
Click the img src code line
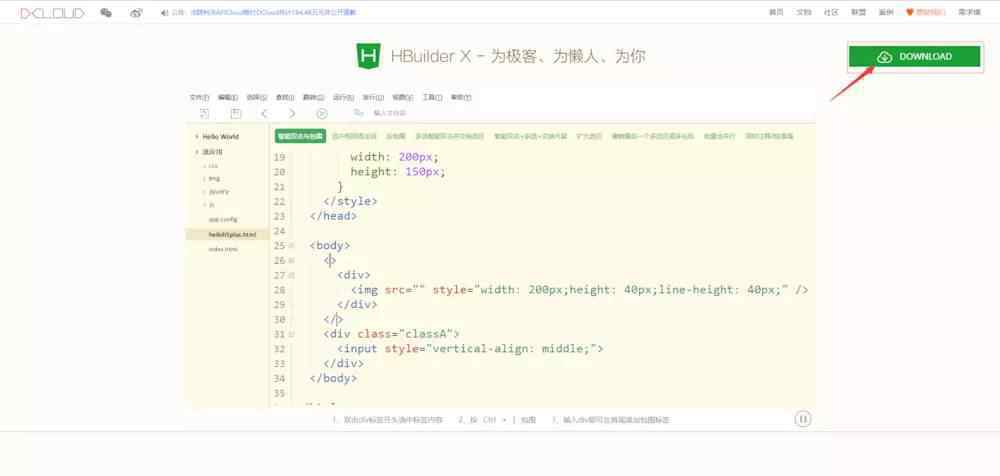(x=580, y=290)
